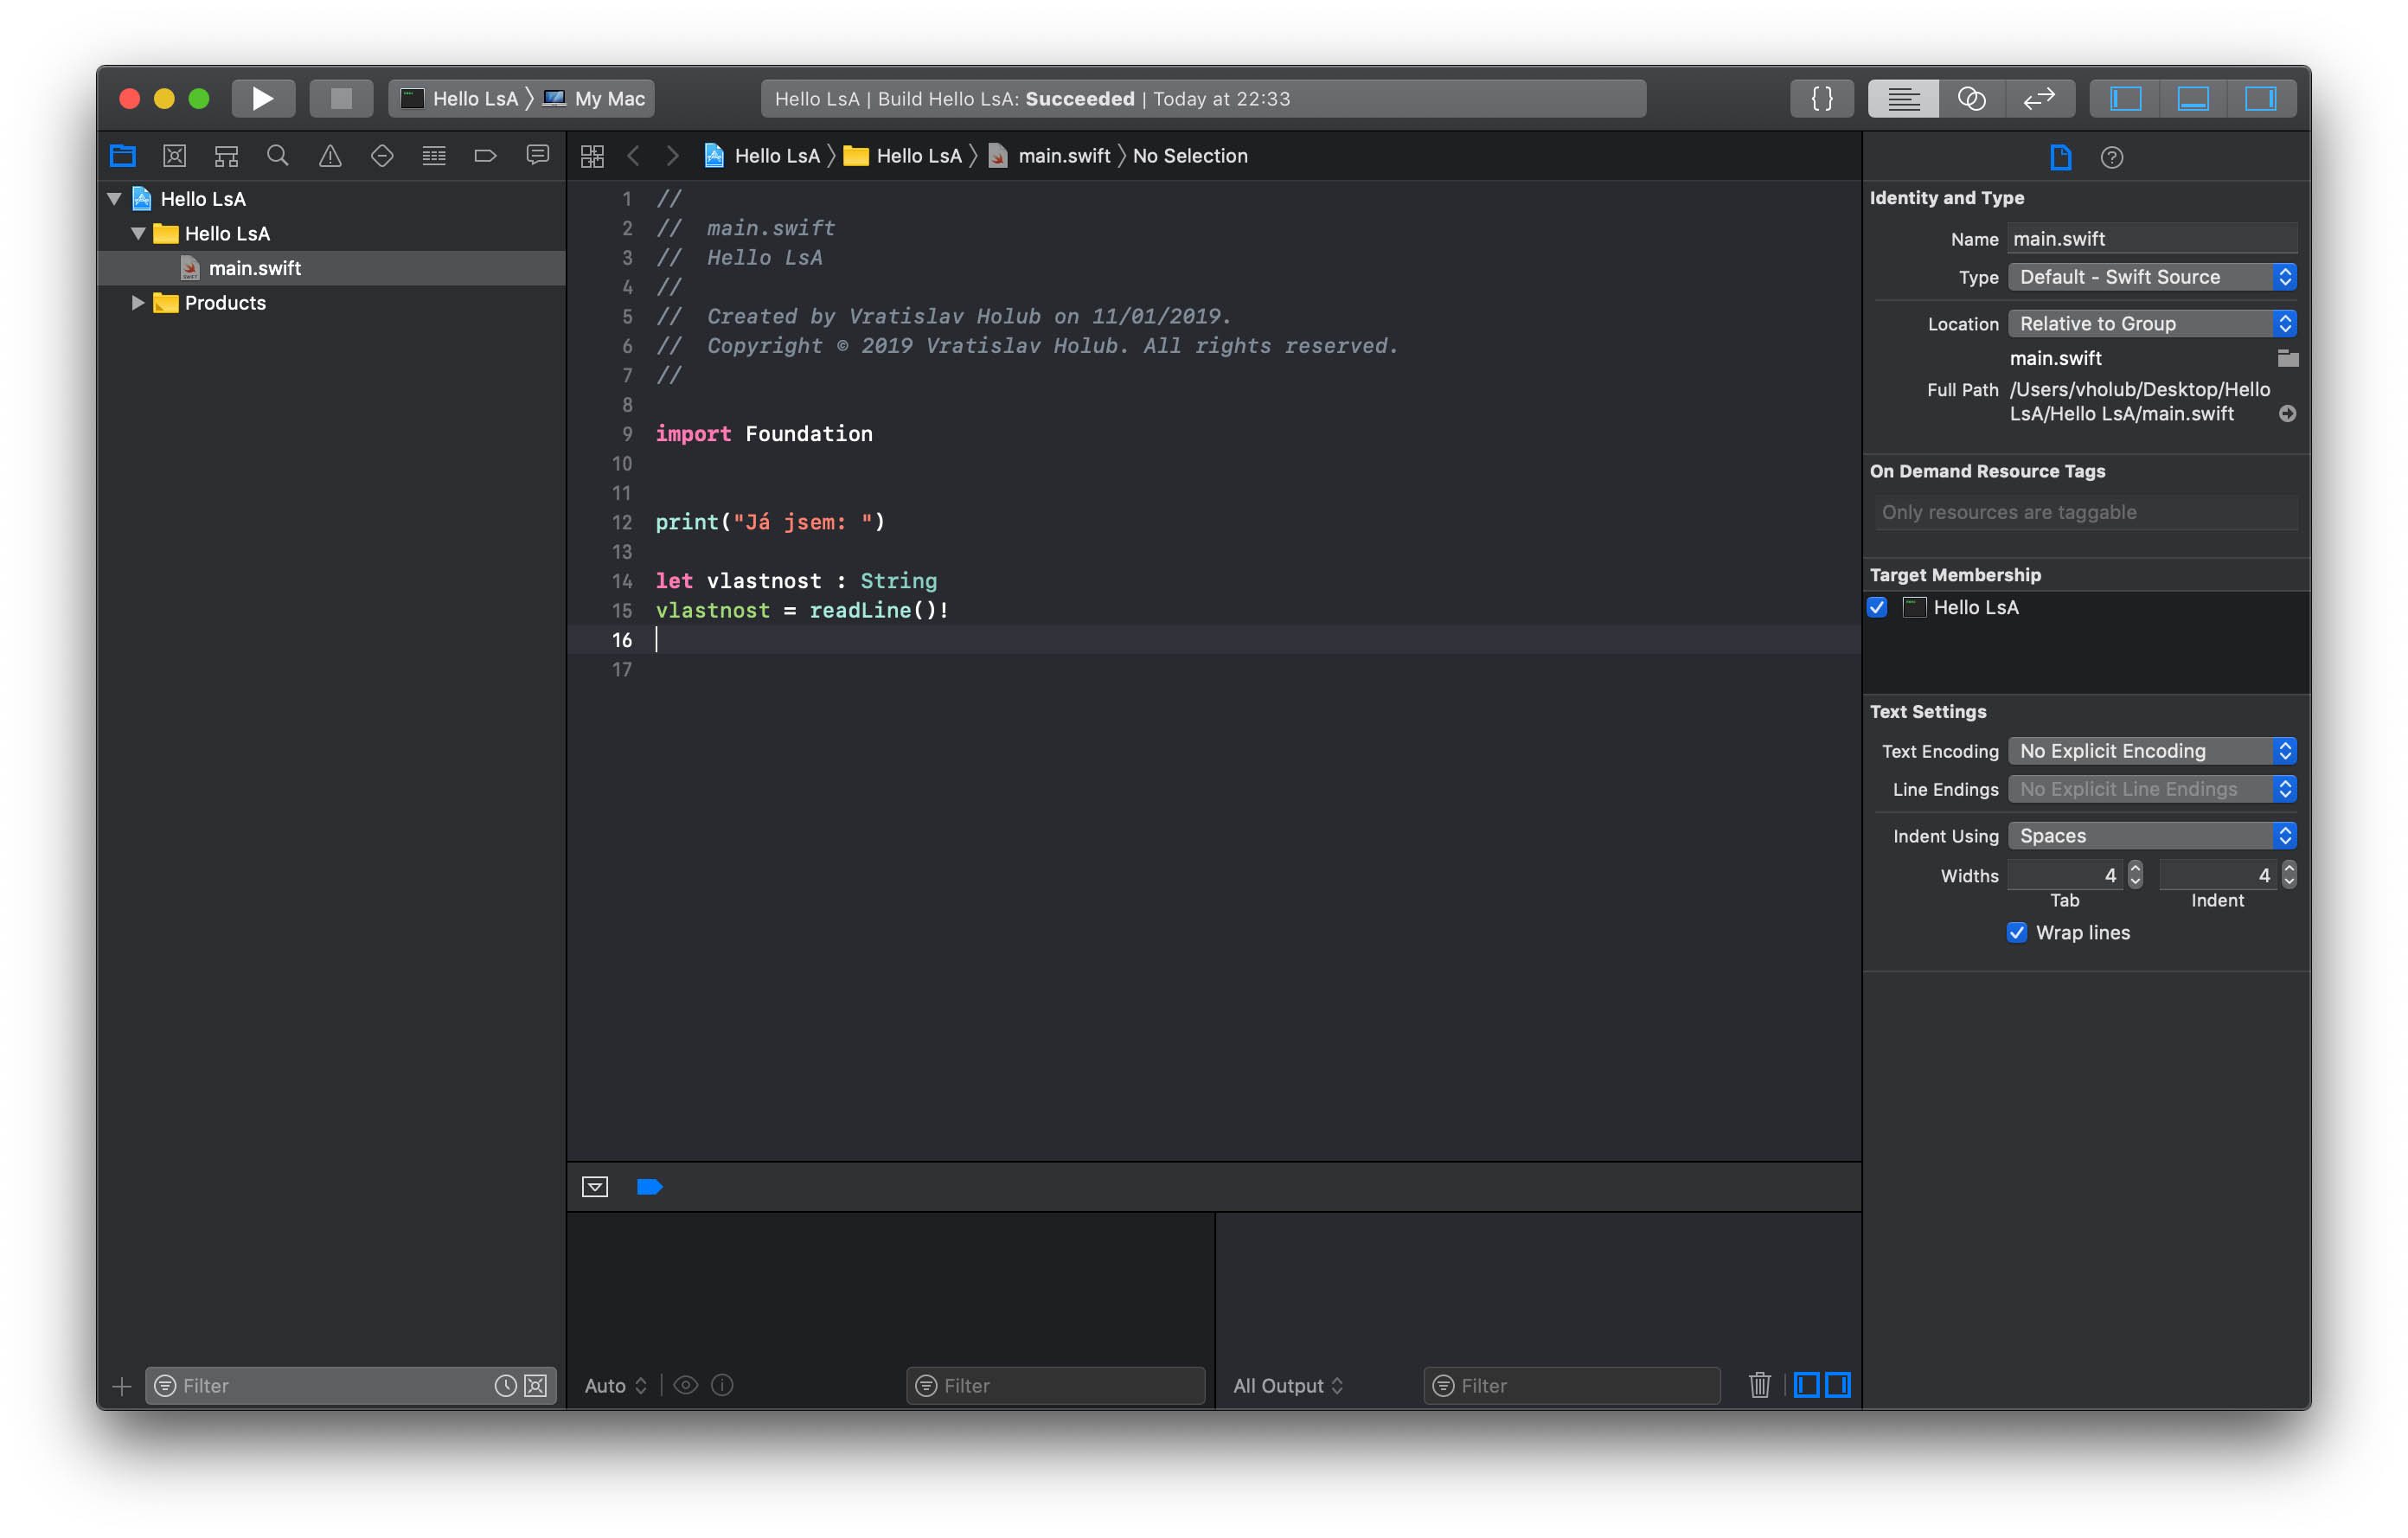This screenshot has height=1538, width=2408.
Task: Switch to the Assistant editor icon
Action: [x=1970, y=98]
